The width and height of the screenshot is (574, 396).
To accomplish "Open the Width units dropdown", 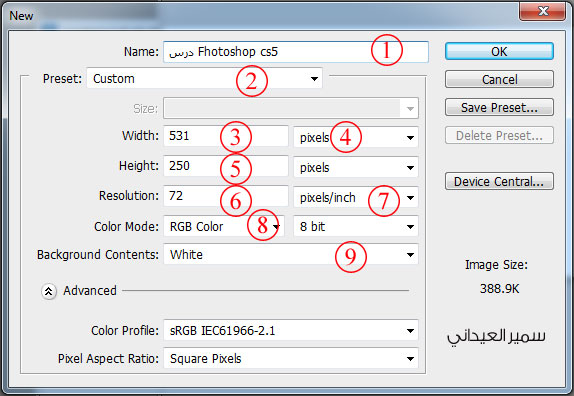I will (355, 137).
